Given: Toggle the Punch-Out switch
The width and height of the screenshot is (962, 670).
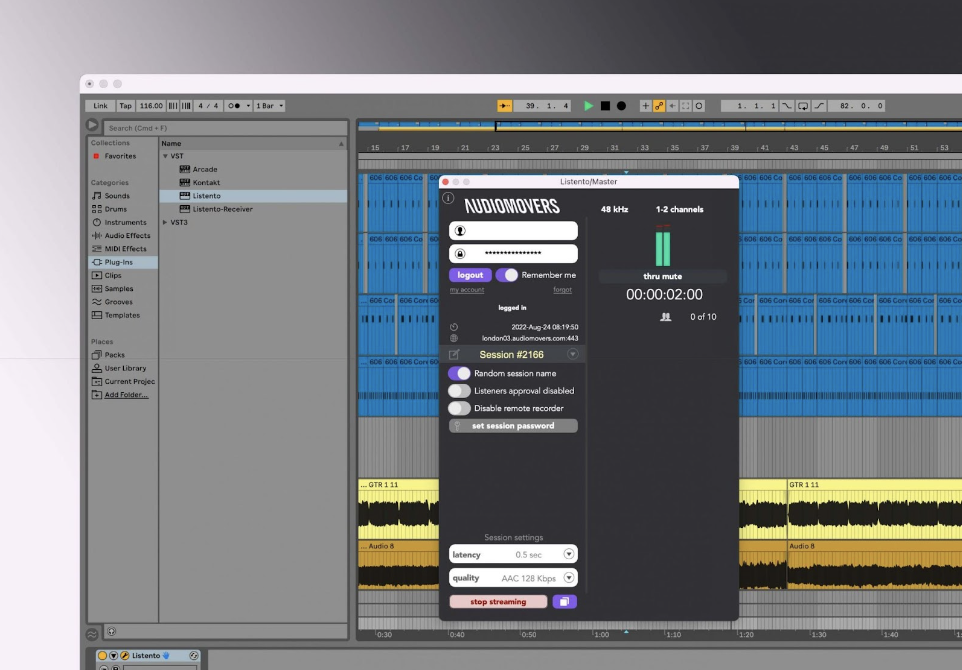Looking at the screenshot, I should pyautogui.click(x=819, y=106).
